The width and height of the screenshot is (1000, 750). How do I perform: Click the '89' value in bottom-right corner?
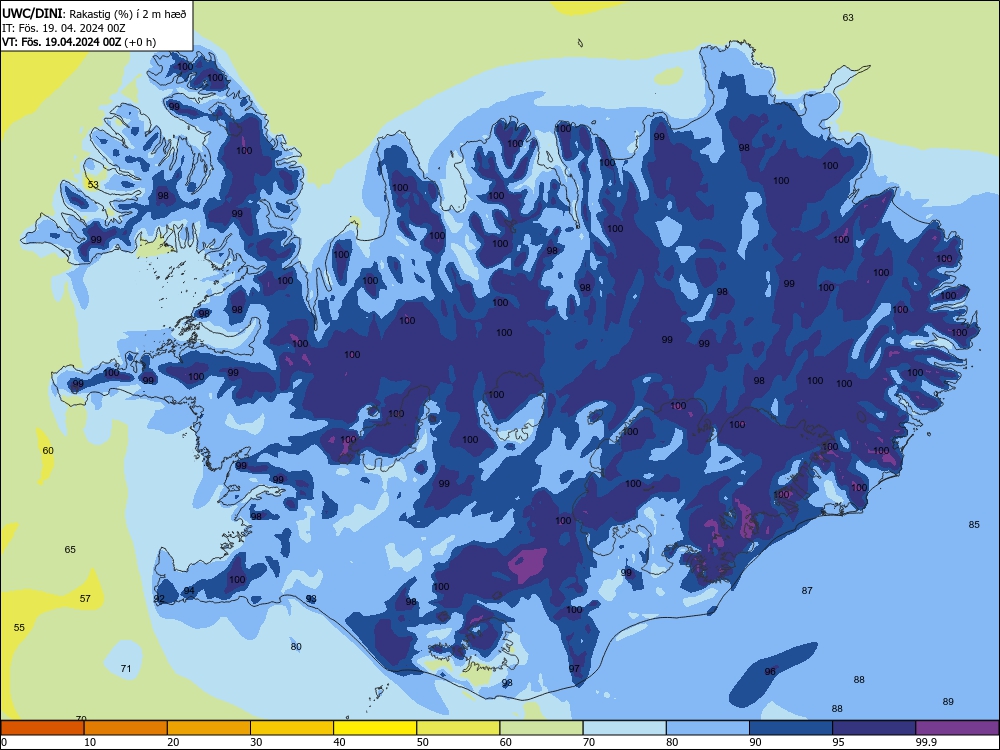point(948,702)
